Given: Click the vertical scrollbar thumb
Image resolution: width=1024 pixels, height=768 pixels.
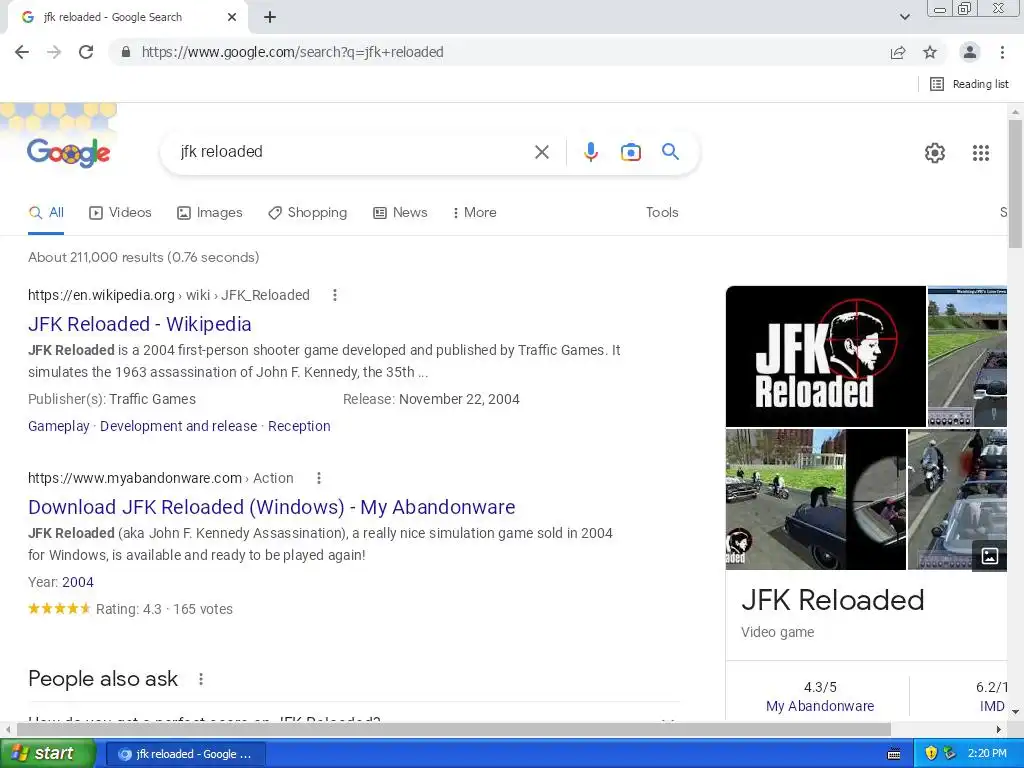Looking at the screenshot, I should pos(1015,184).
